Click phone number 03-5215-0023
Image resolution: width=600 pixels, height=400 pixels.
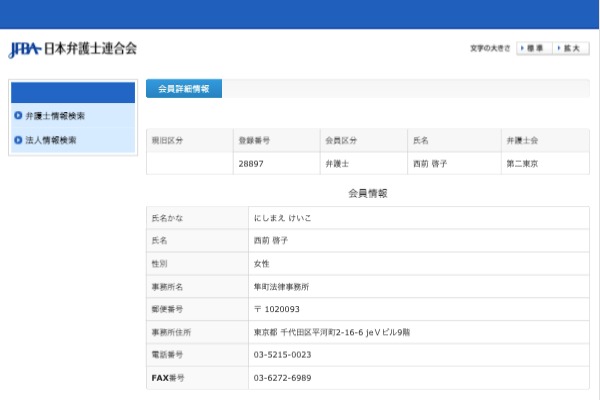(x=282, y=355)
